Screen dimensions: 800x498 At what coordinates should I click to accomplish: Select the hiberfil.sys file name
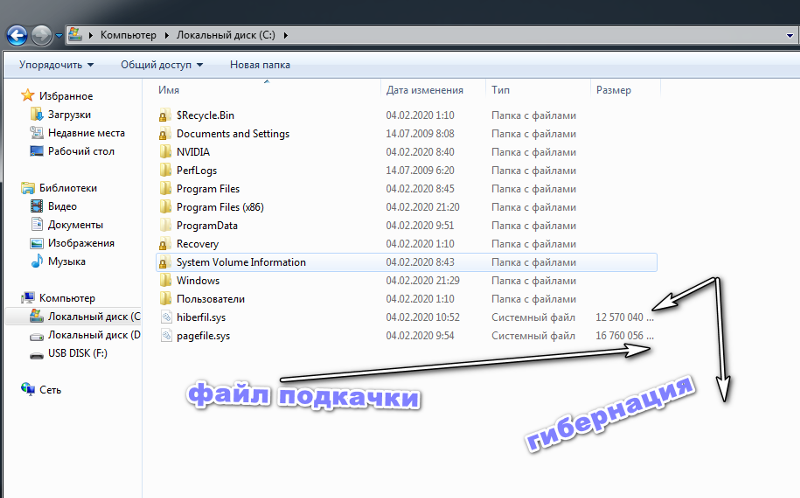pyautogui.click(x=201, y=317)
